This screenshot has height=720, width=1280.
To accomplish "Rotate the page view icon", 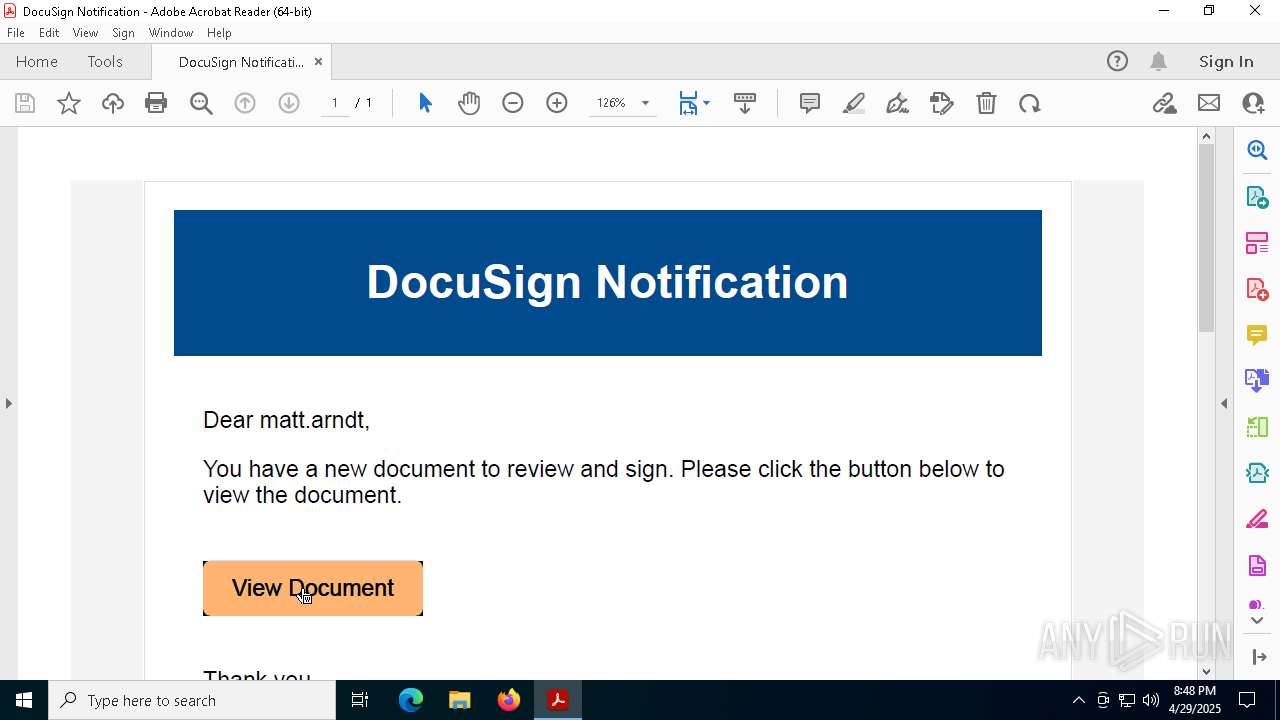I will coord(1030,103).
